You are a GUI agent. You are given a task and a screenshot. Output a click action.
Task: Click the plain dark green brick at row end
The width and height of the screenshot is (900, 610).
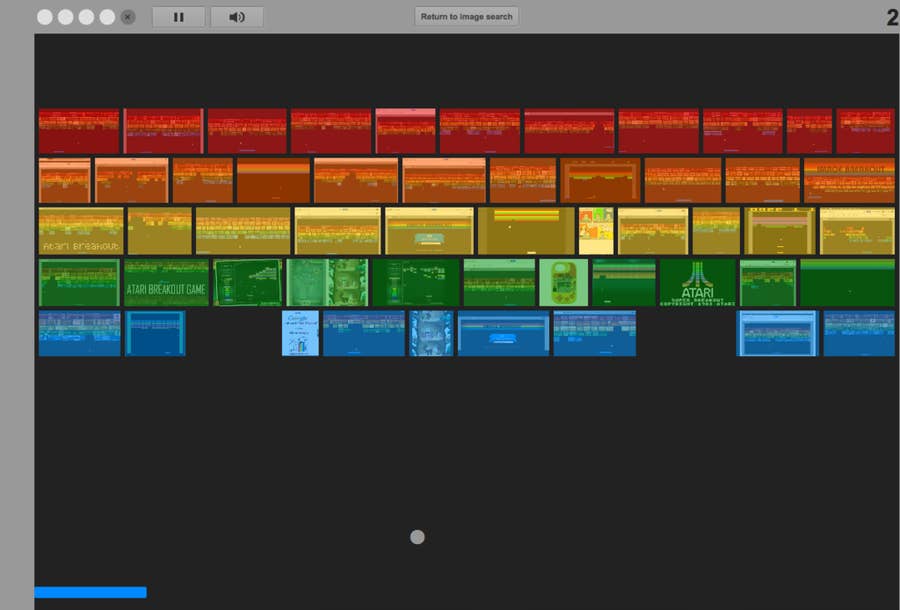[x=847, y=283]
